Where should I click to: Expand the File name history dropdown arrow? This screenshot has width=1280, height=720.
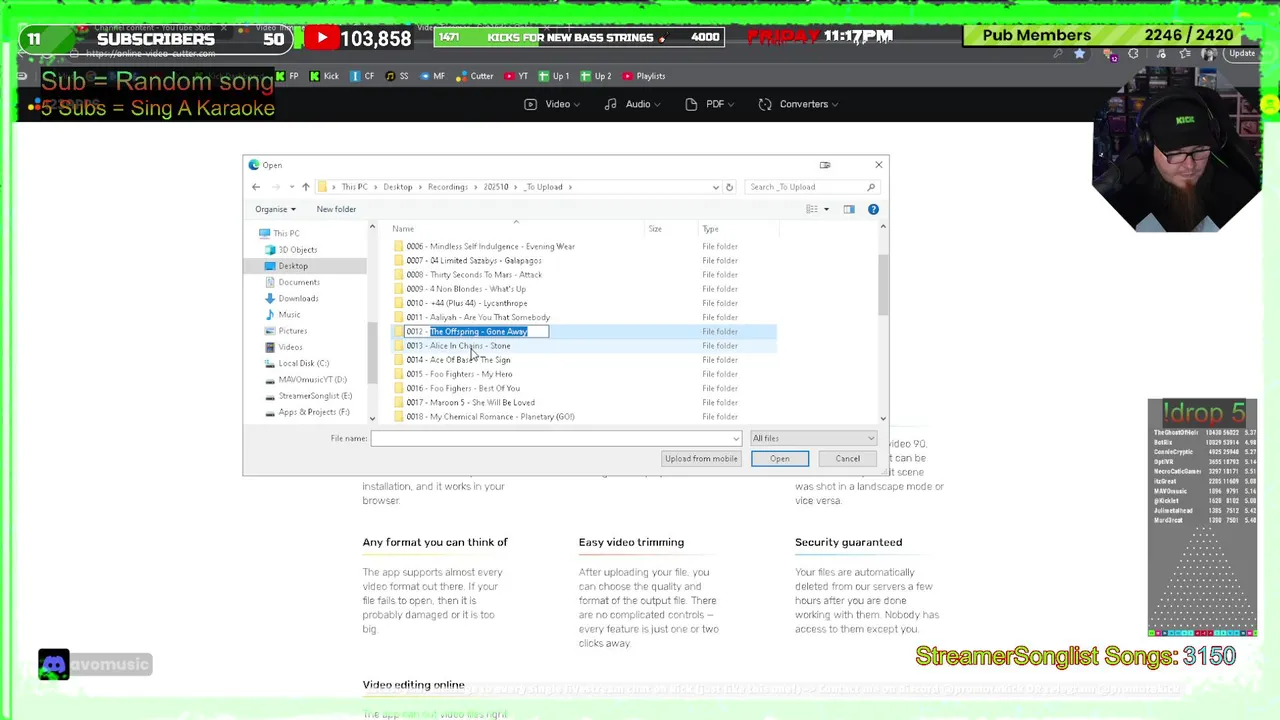(736, 439)
